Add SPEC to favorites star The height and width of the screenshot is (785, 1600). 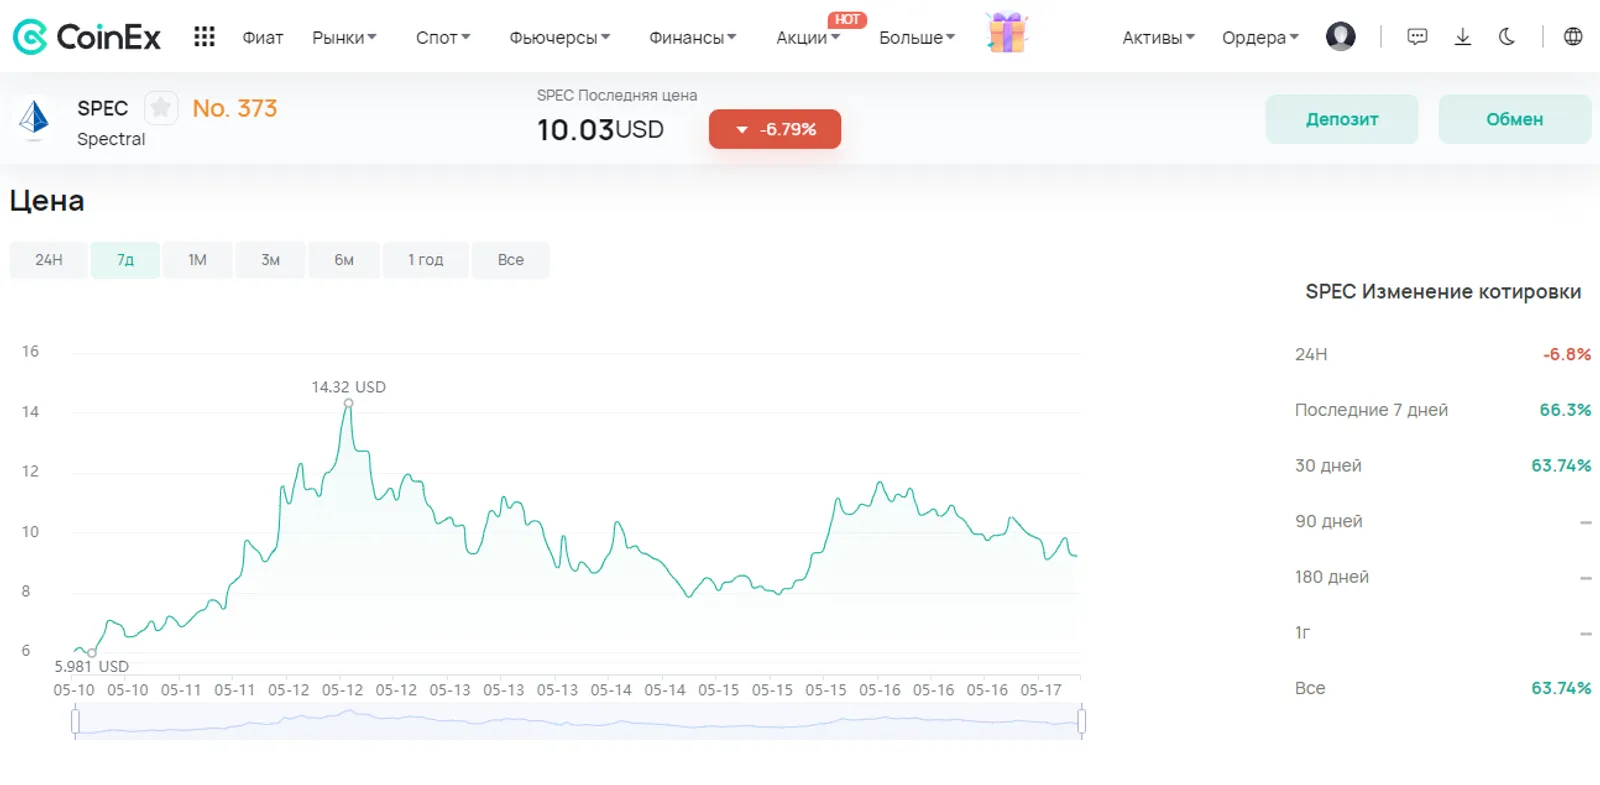tap(161, 107)
